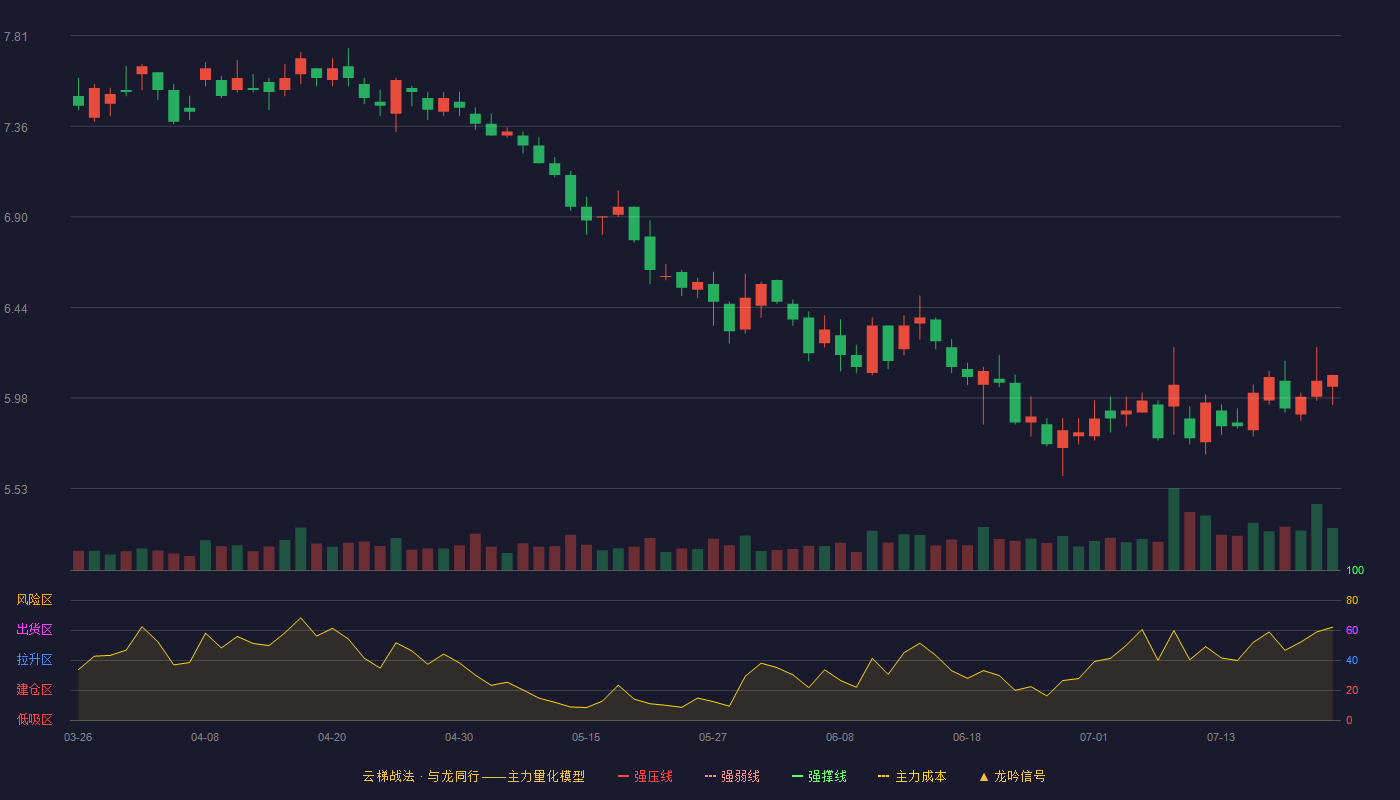Select the 6.90 price axis label

click(x=16, y=218)
